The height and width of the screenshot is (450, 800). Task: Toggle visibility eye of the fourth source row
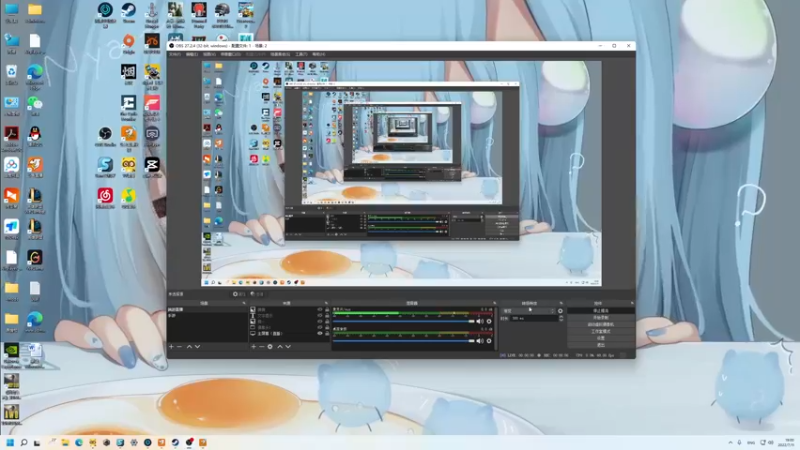[320, 327]
